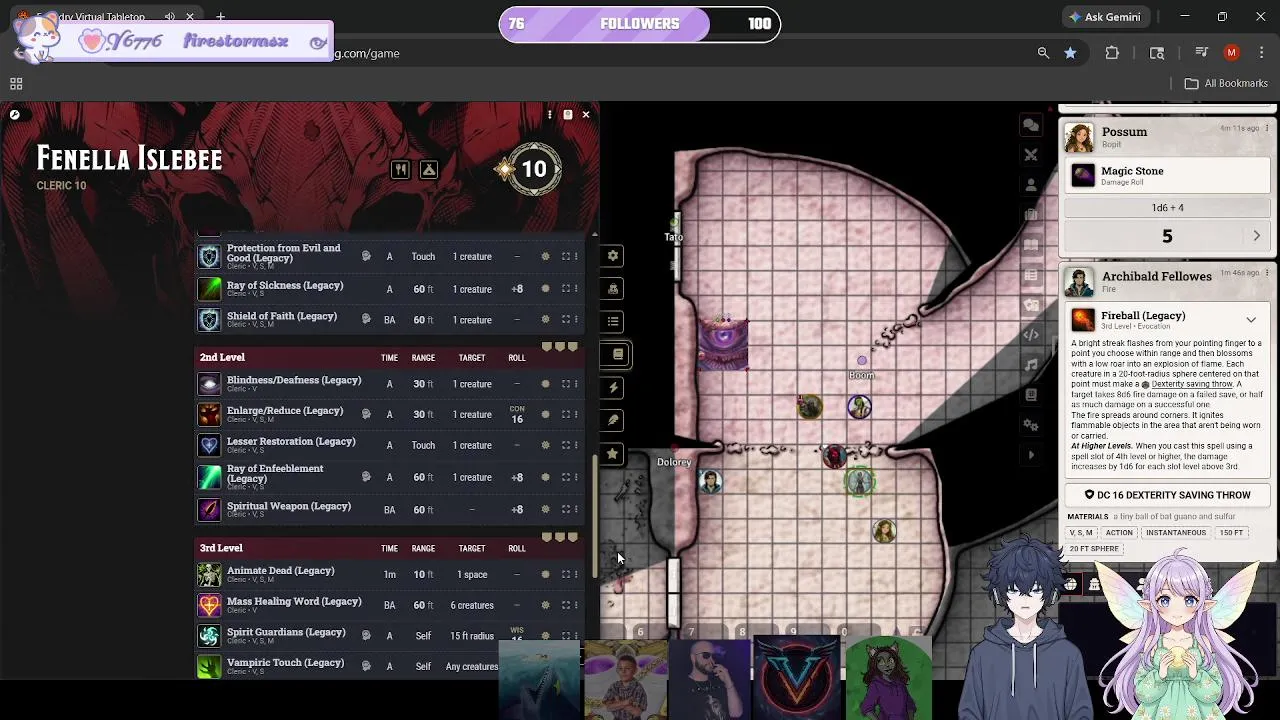Viewport: 1280px width, 720px height.
Task: Toggle prepared state for Mass Healing Word
Action: (x=545, y=605)
